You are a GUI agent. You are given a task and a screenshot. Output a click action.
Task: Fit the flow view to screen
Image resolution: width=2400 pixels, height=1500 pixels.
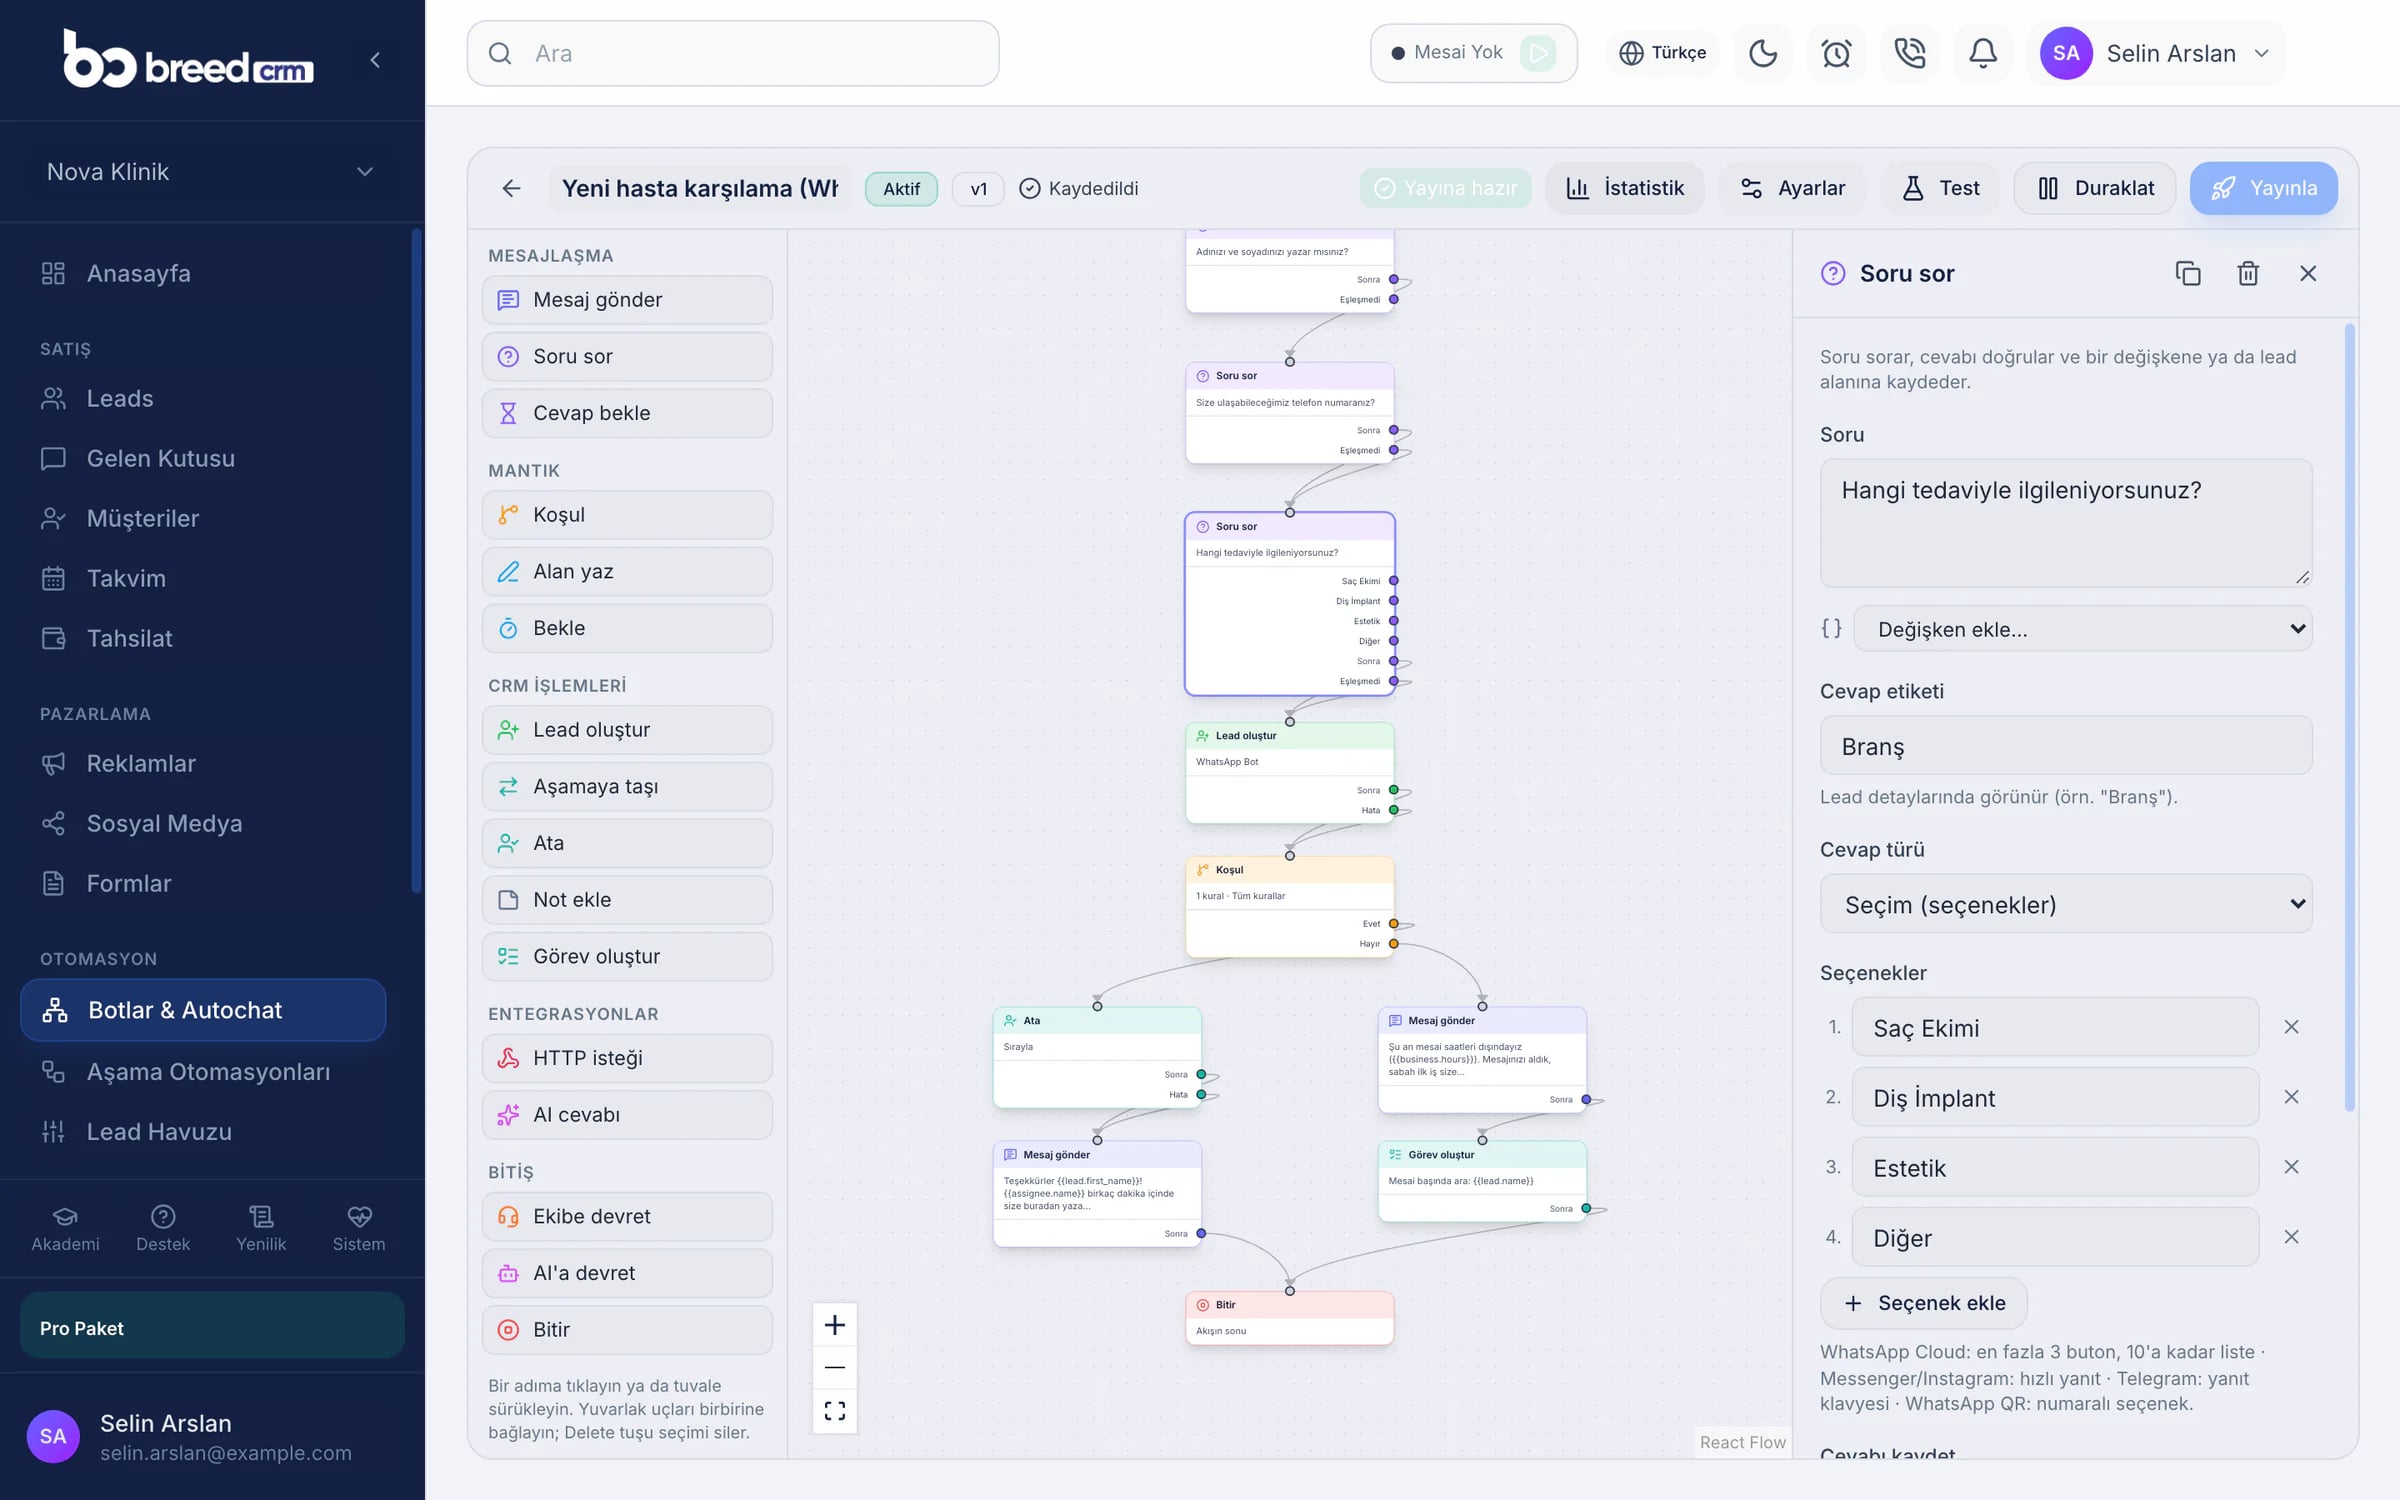tap(835, 1410)
